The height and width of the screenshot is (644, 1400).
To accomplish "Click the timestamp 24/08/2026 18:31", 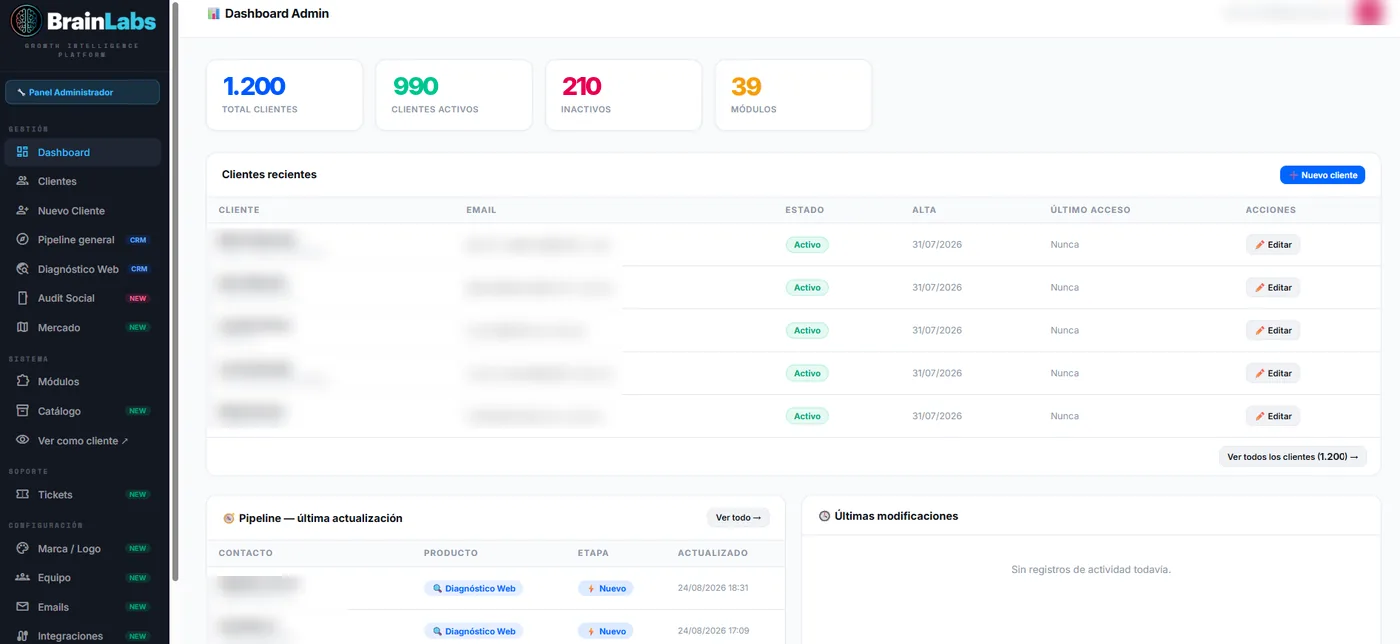I will 713,588.
